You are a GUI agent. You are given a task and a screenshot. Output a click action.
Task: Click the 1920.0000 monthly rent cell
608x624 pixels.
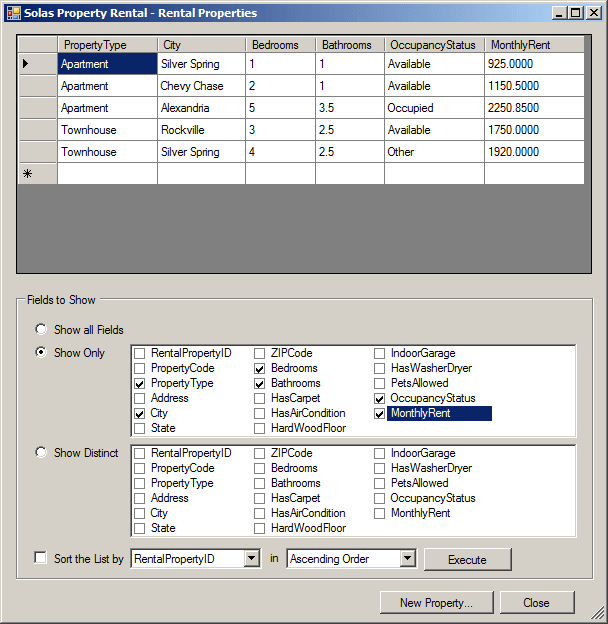click(534, 152)
